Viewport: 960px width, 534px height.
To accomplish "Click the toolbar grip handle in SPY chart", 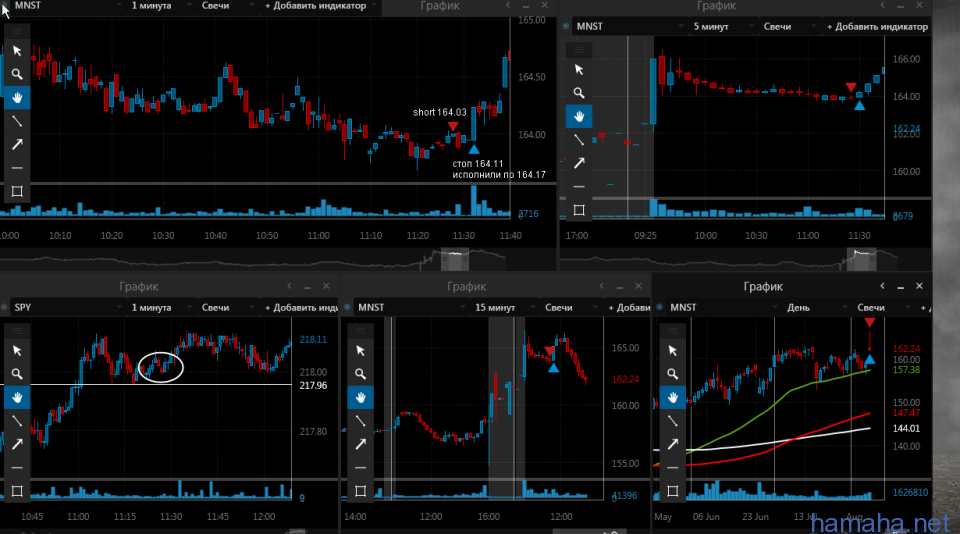I will (17, 331).
